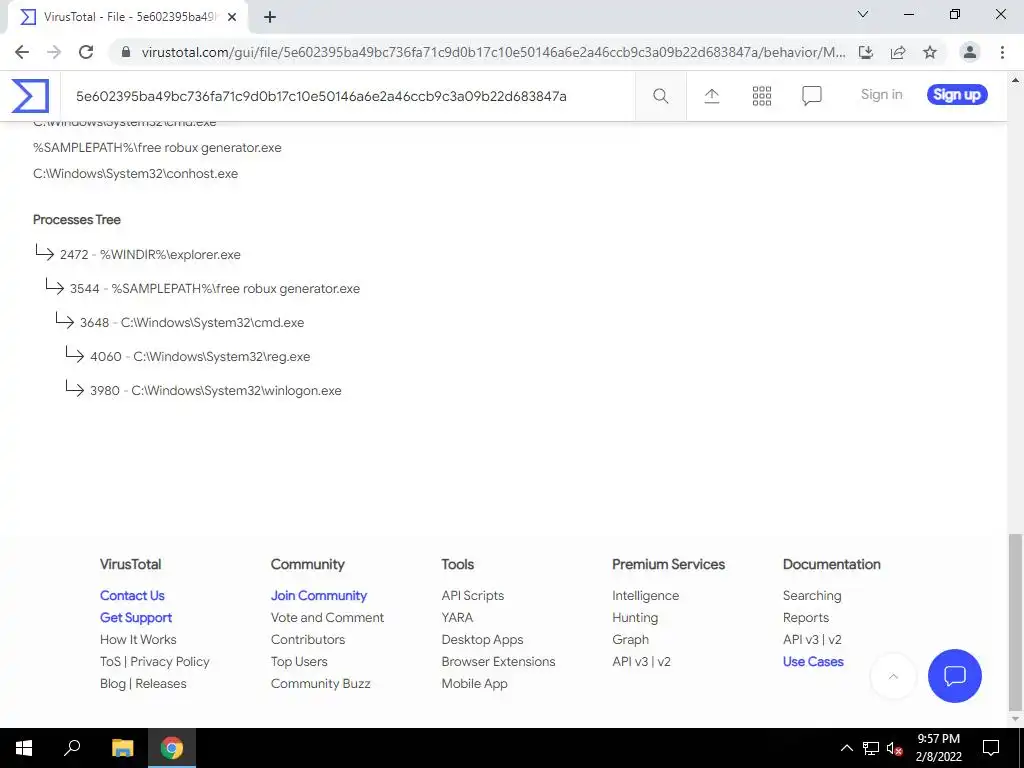Open the notification center icon

[991, 748]
